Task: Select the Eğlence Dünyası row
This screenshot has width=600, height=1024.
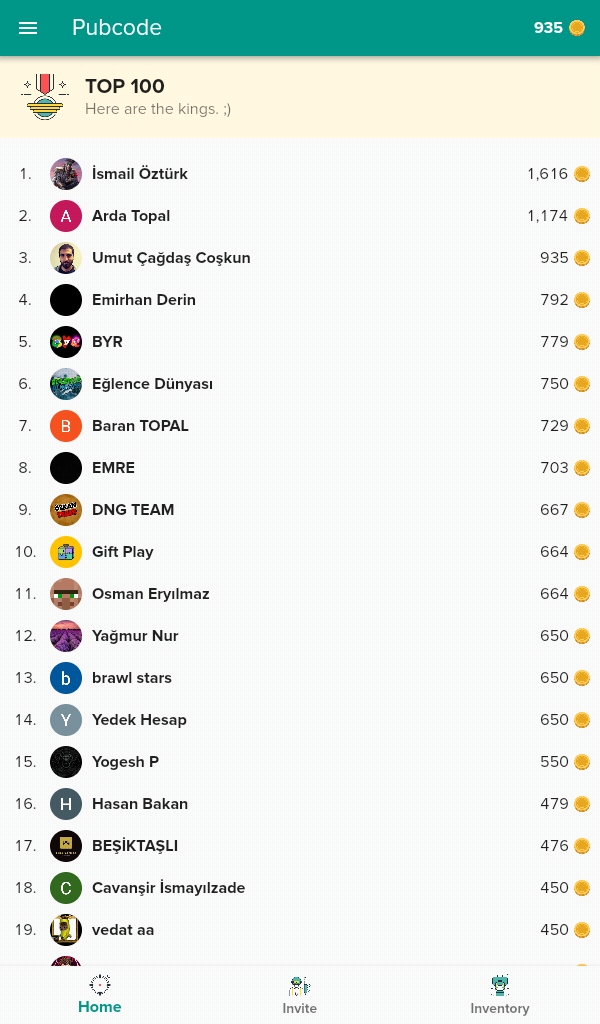Action: [300, 384]
